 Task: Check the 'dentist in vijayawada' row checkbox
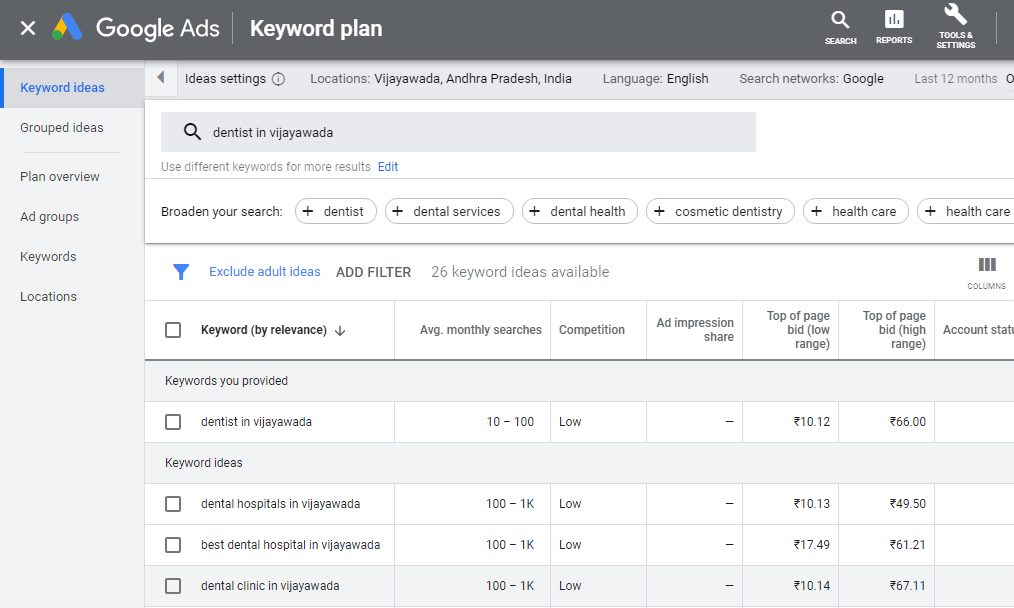point(173,422)
